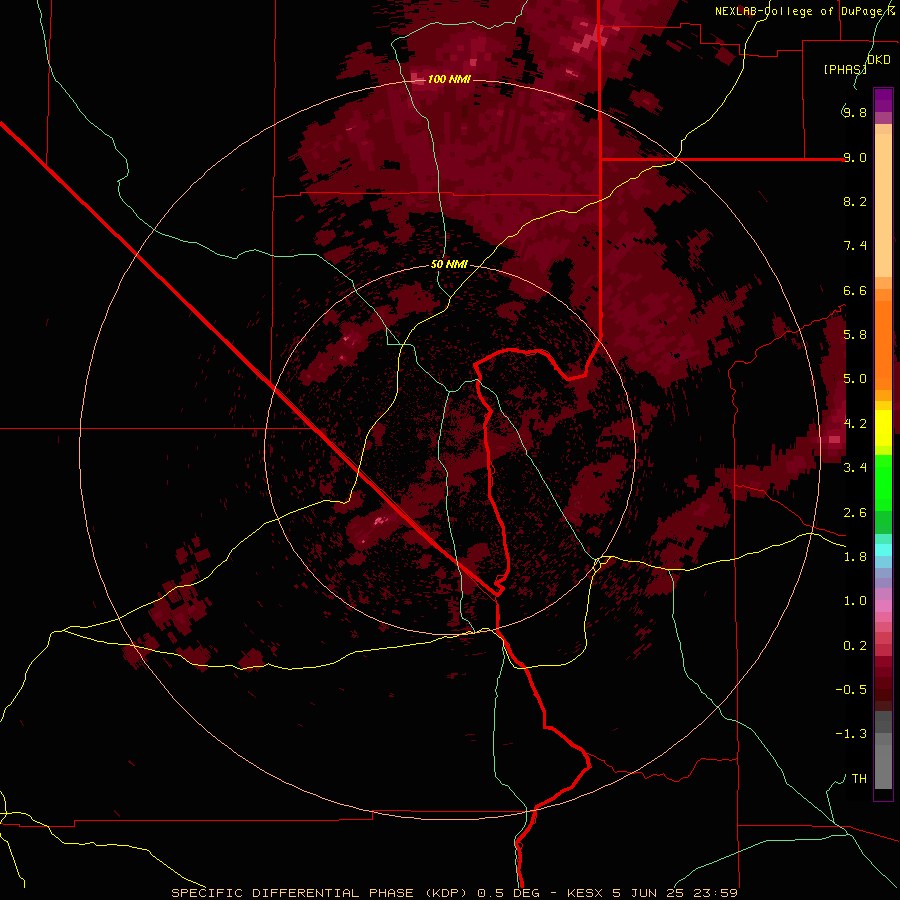Click the "3.4" value on color scale
This screenshot has height=900, width=900.
click(855, 468)
